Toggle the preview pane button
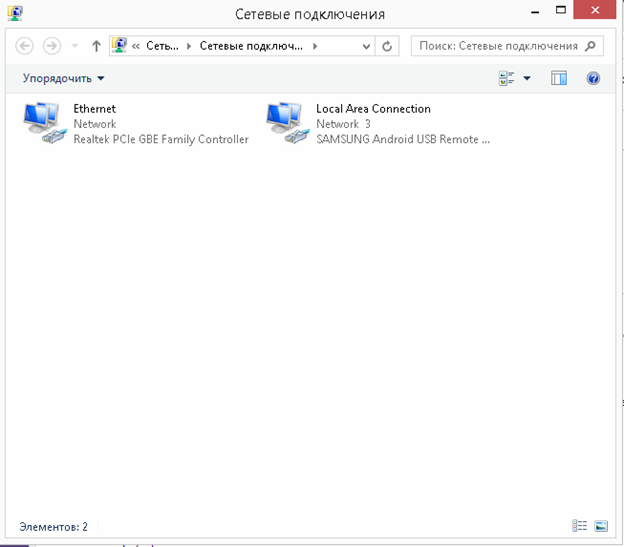The height and width of the screenshot is (547, 624). [559, 78]
